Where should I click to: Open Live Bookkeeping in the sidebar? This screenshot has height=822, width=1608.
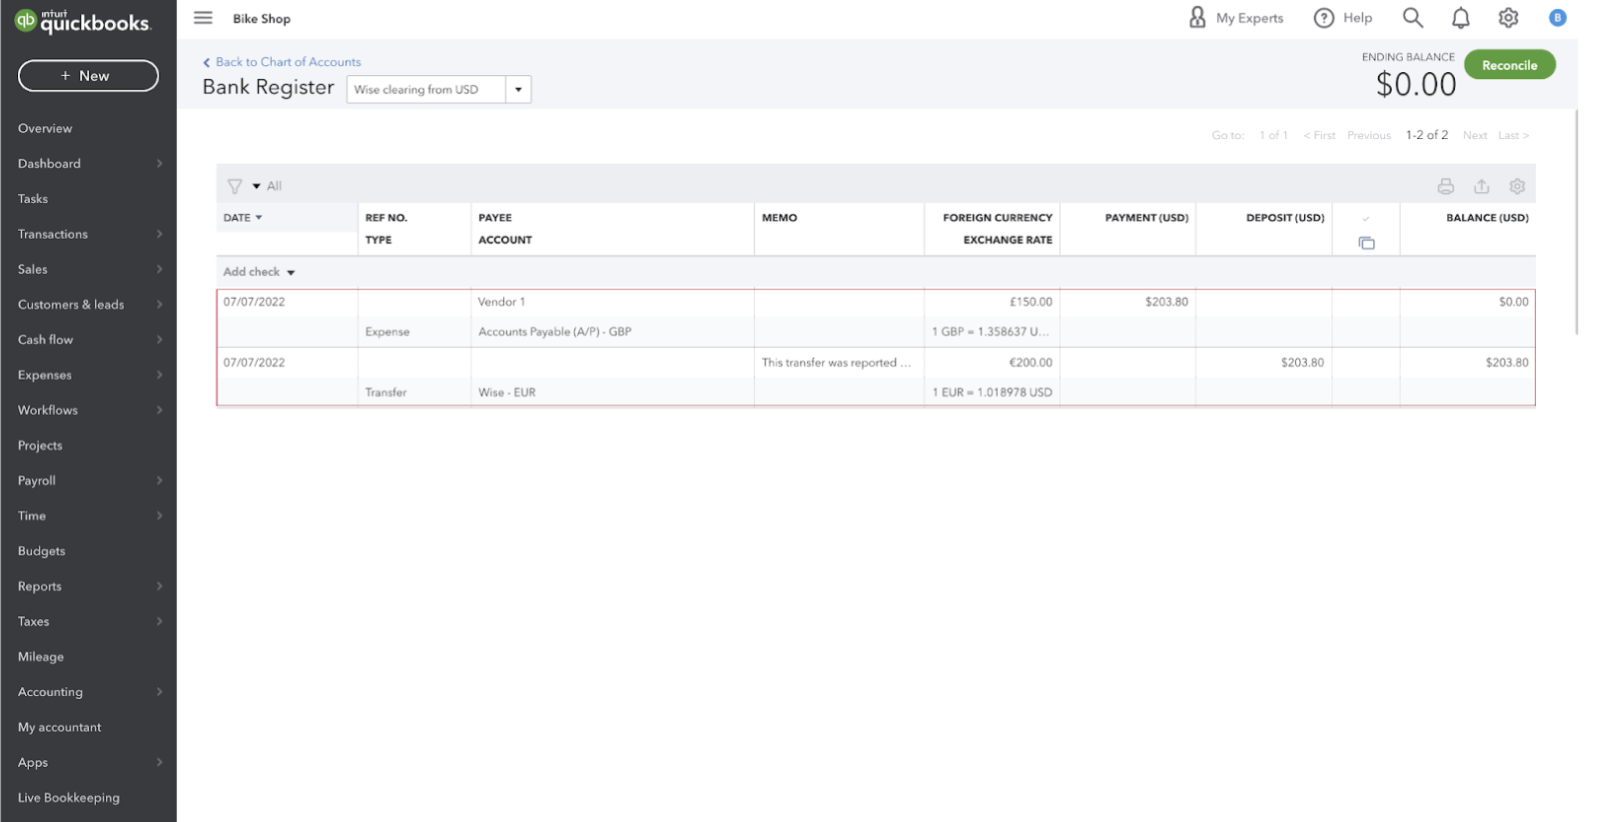click(x=69, y=798)
